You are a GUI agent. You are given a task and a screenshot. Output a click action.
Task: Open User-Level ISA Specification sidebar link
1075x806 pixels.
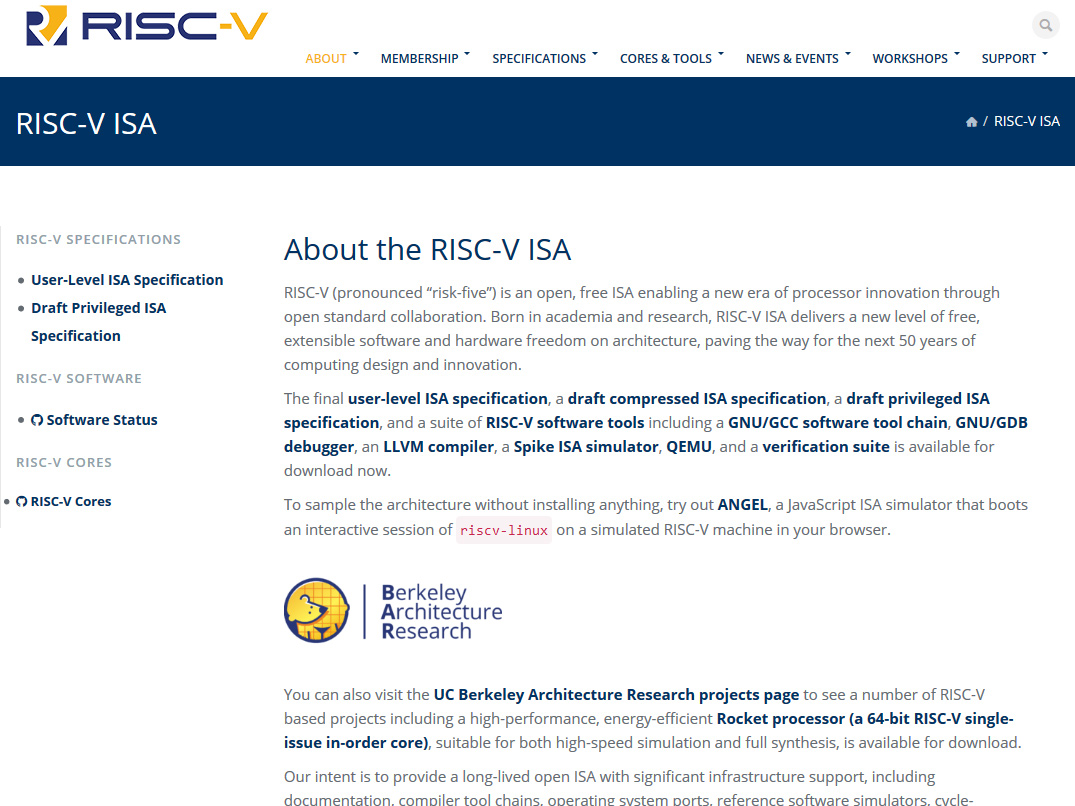pyautogui.click(x=127, y=280)
